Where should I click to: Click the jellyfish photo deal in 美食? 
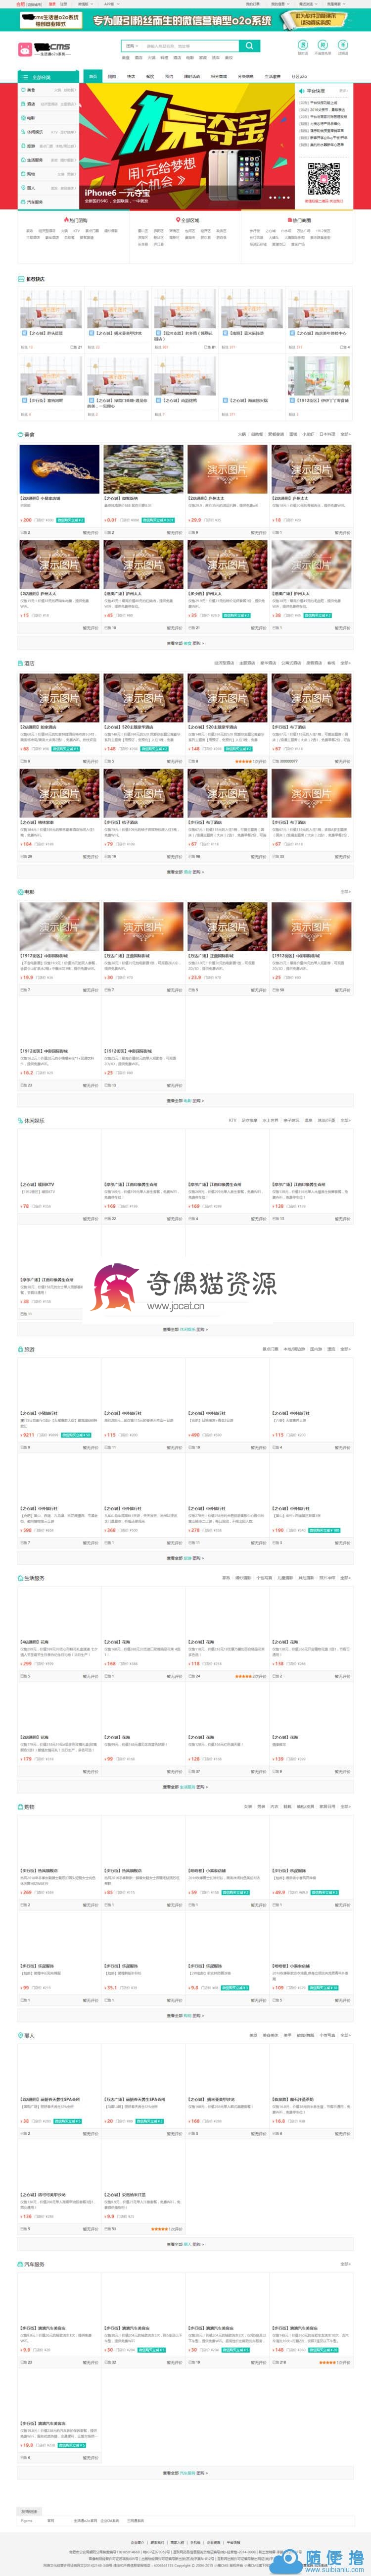[59, 469]
